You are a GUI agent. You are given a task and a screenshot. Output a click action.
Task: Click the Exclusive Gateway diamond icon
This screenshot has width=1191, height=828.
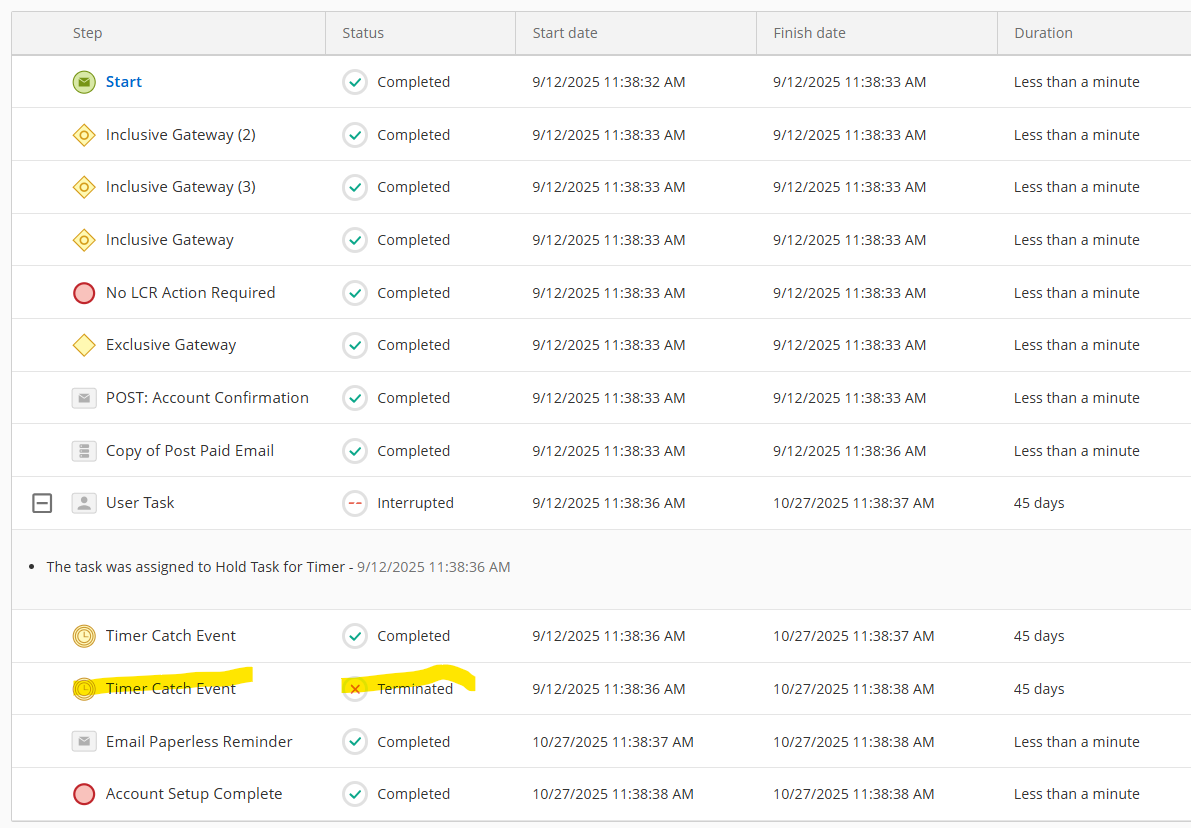(84, 345)
